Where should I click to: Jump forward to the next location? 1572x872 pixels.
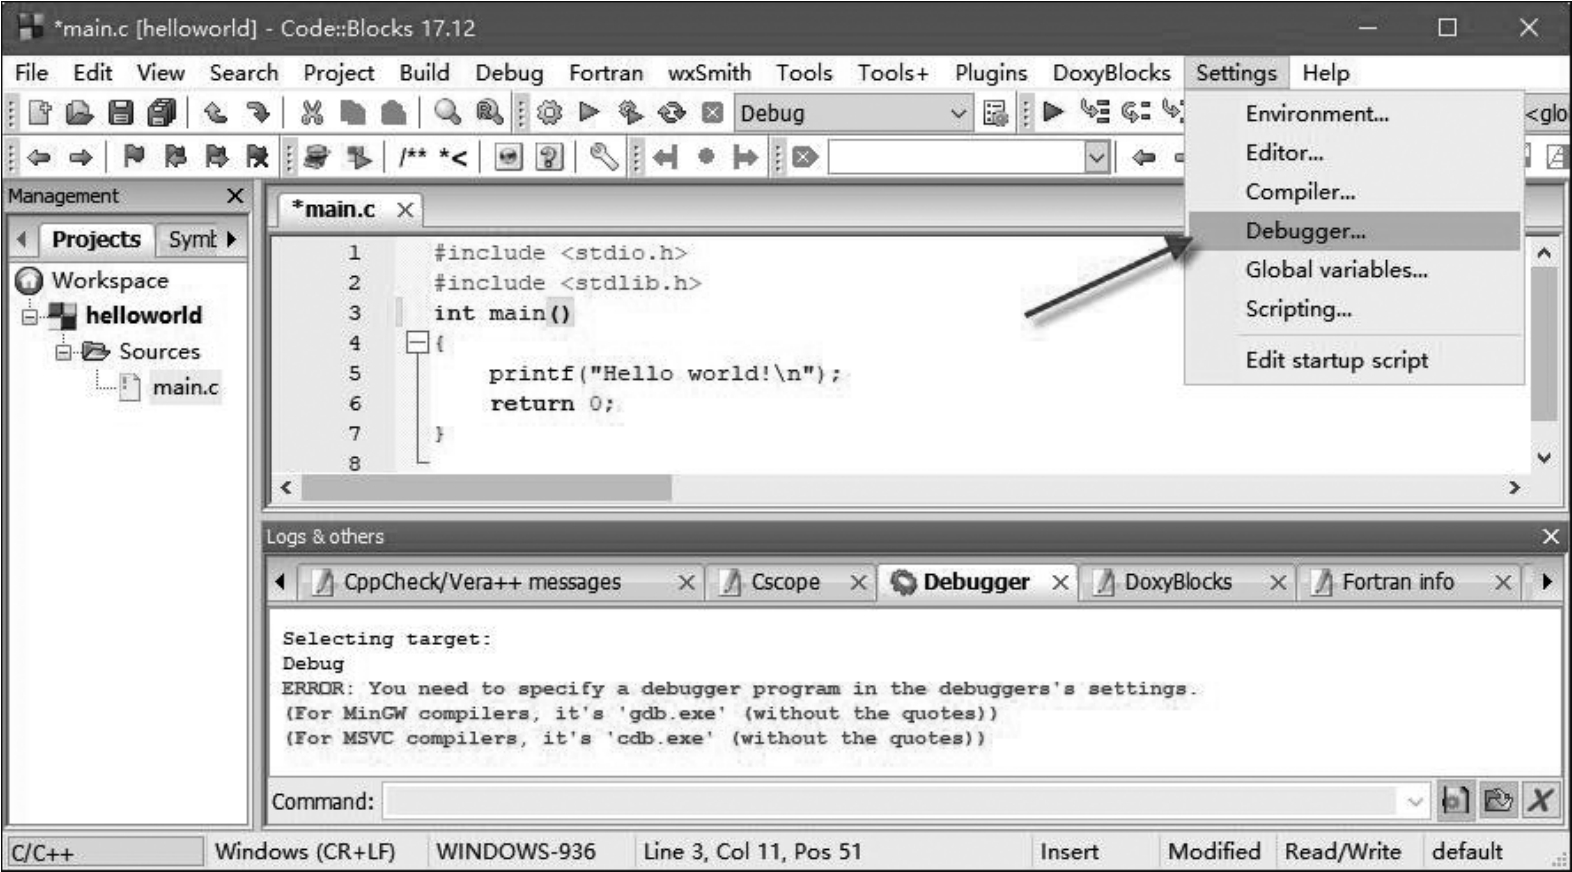click(81, 157)
